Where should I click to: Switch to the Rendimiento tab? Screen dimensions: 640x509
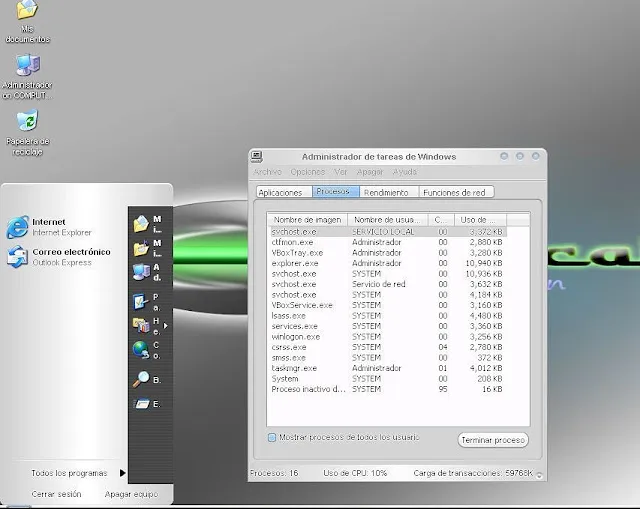coord(389,192)
